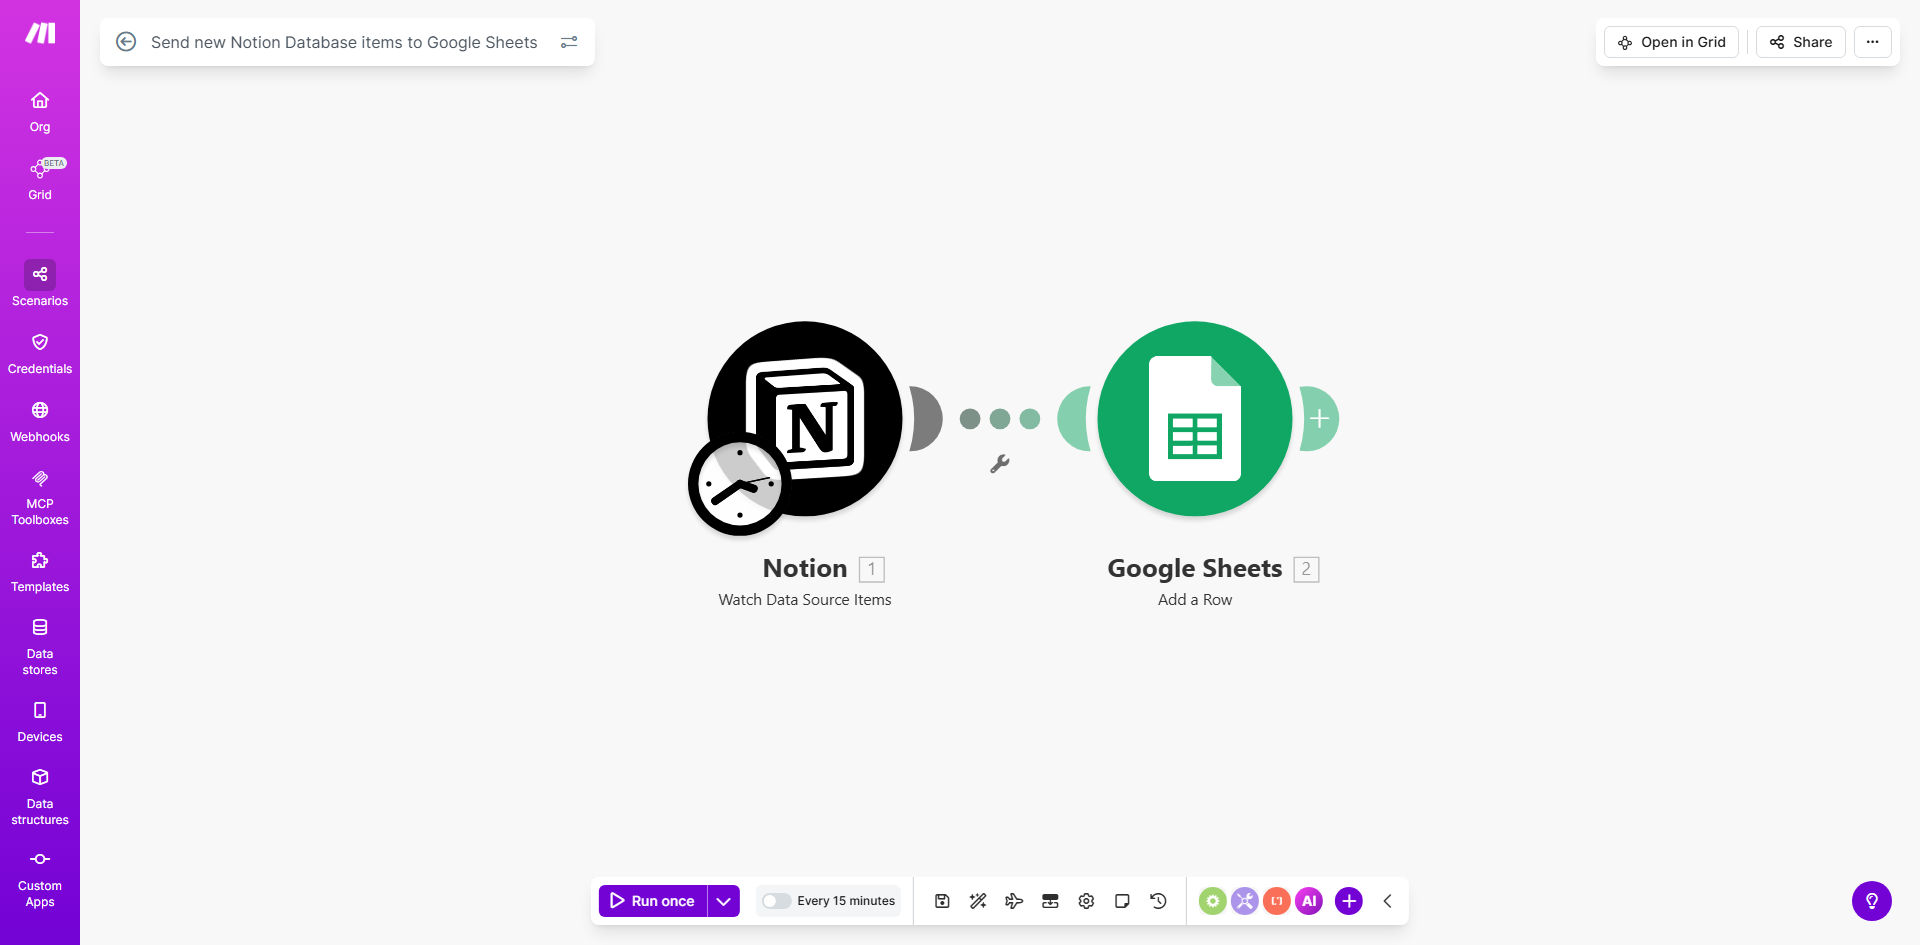Screen dimensions: 1920x945
Task: Click the Notion module title text
Action: pyautogui.click(x=805, y=568)
